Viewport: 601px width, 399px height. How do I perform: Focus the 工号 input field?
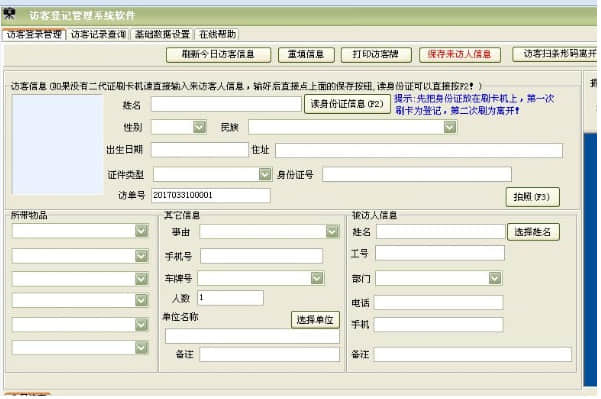(440, 253)
